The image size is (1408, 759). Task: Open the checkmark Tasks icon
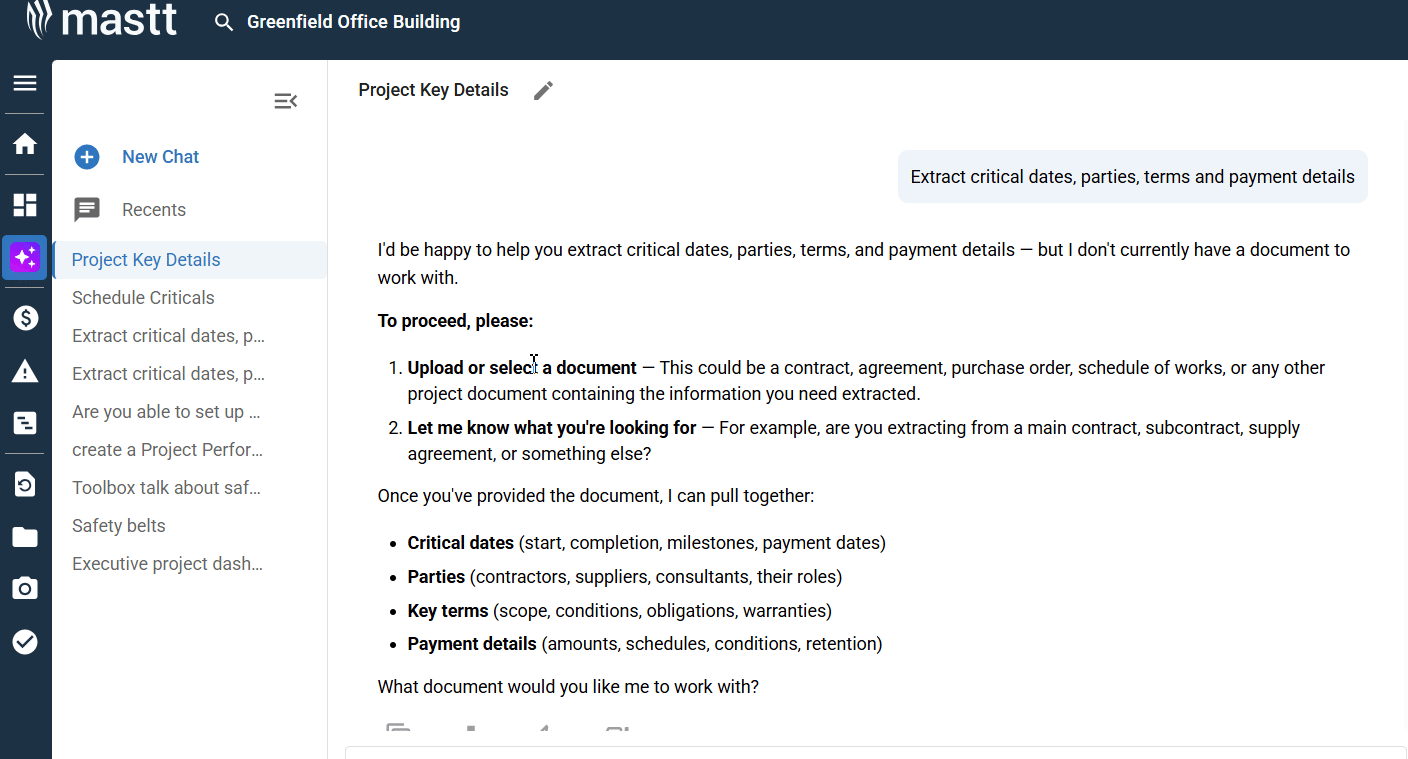pyautogui.click(x=25, y=642)
